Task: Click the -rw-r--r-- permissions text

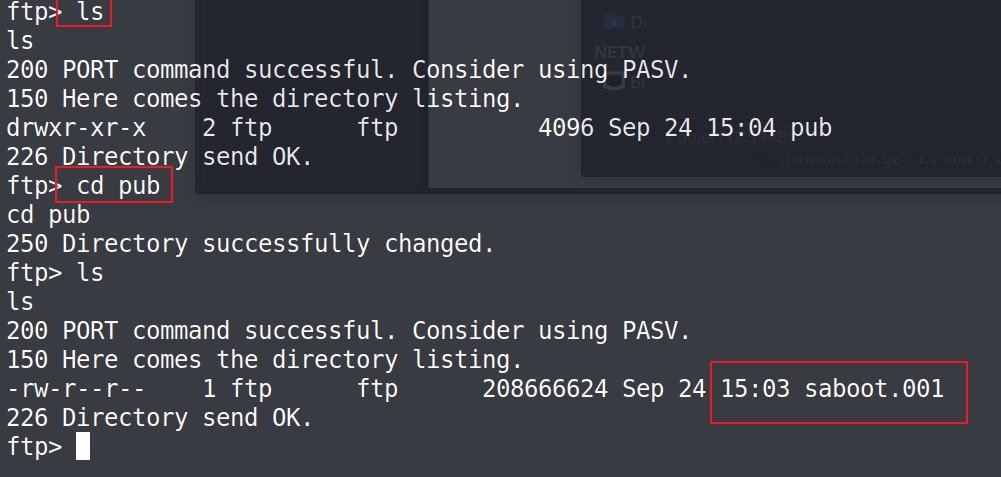Action: (x=76, y=388)
